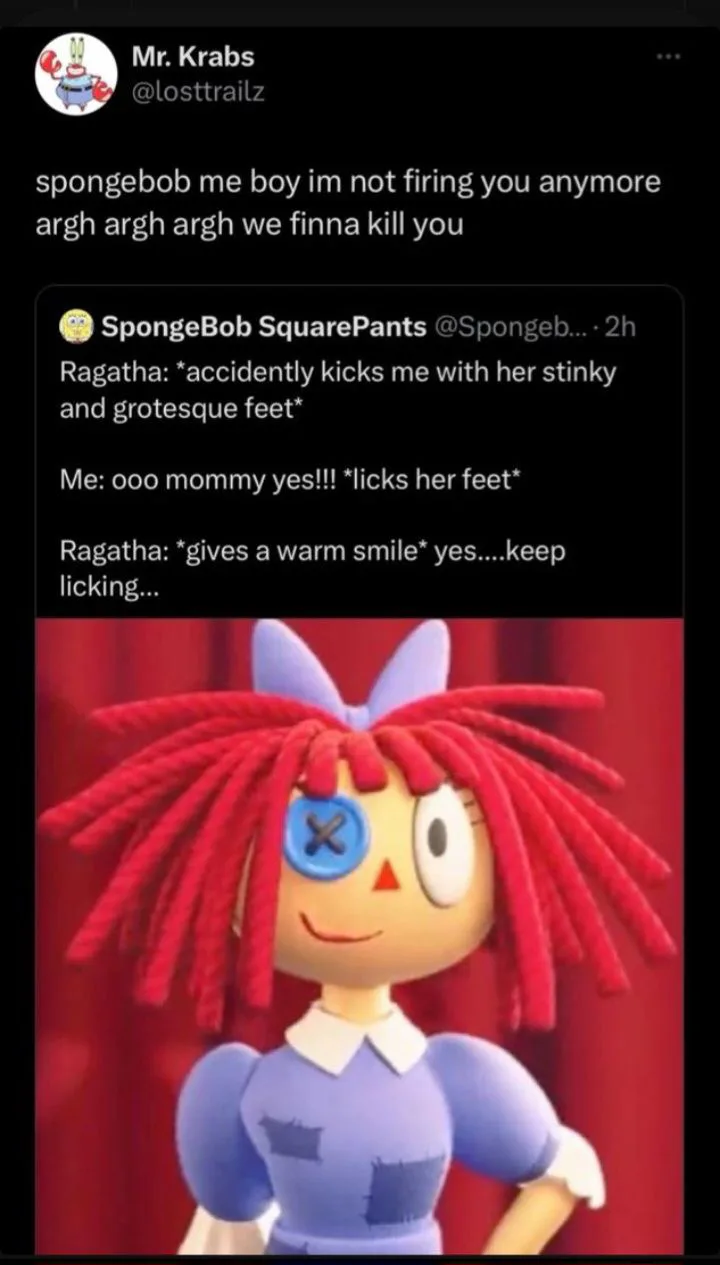Click Ragatha's orange triangle nose
Image resolution: width=720 pixels, height=1265 pixels.
pos(386,877)
